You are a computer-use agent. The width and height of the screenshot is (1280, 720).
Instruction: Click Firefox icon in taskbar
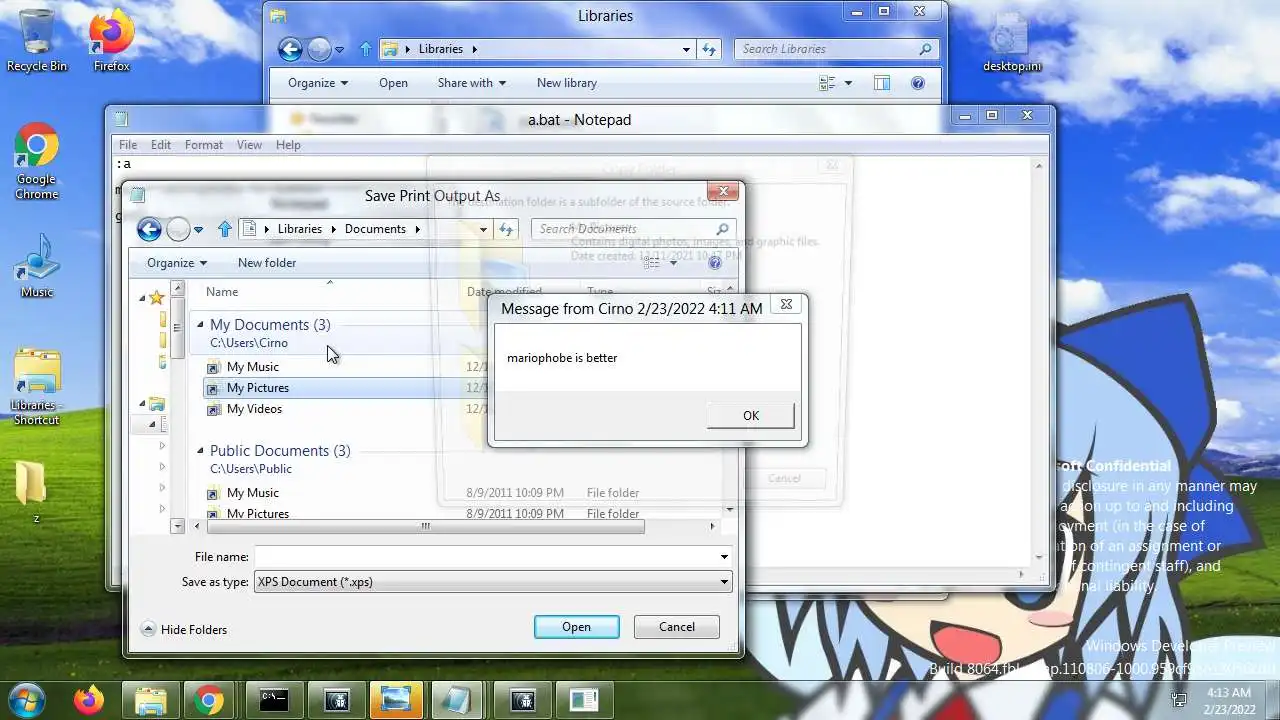[88, 700]
